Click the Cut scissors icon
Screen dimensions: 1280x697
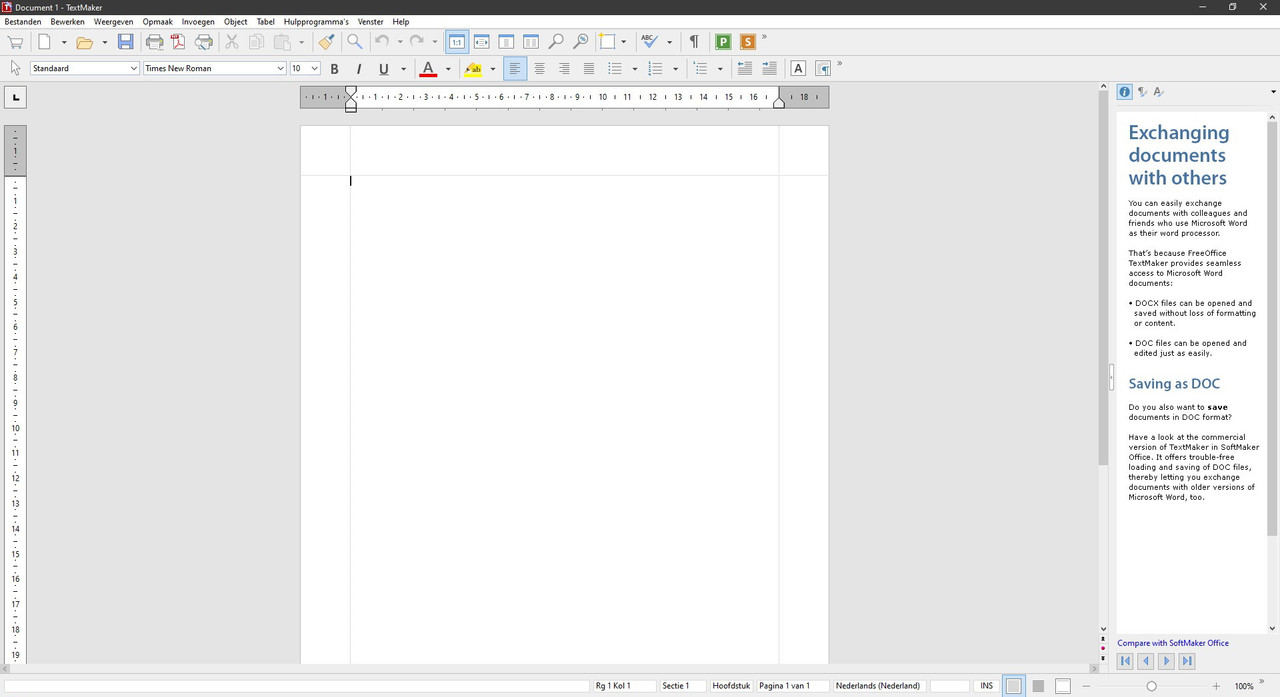pyautogui.click(x=232, y=42)
